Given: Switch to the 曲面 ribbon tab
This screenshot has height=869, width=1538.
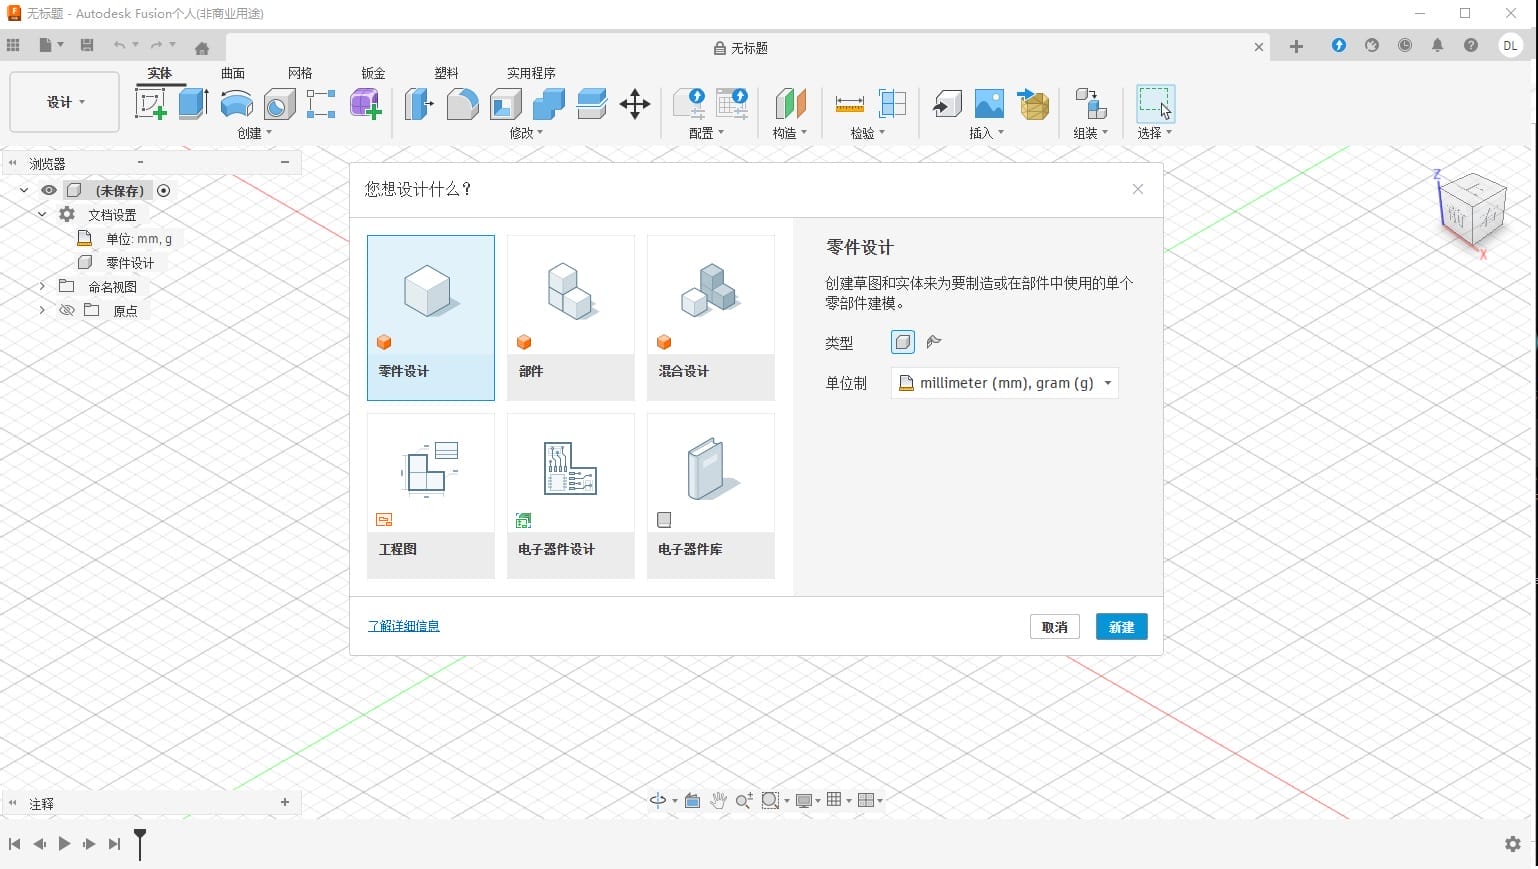Looking at the screenshot, I should tap(233, 72).
